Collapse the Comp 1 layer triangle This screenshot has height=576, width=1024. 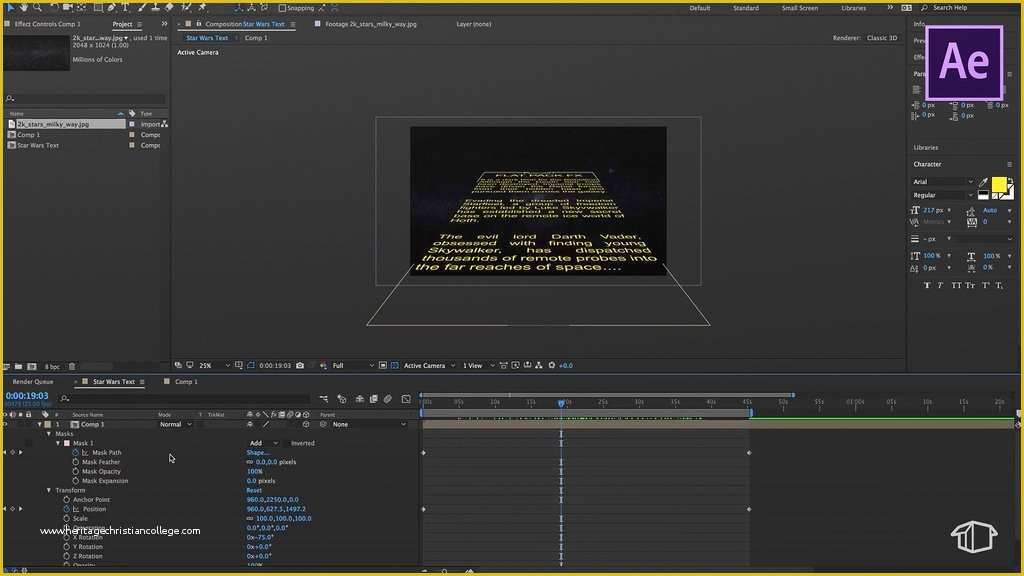click(x=39, y=424)
